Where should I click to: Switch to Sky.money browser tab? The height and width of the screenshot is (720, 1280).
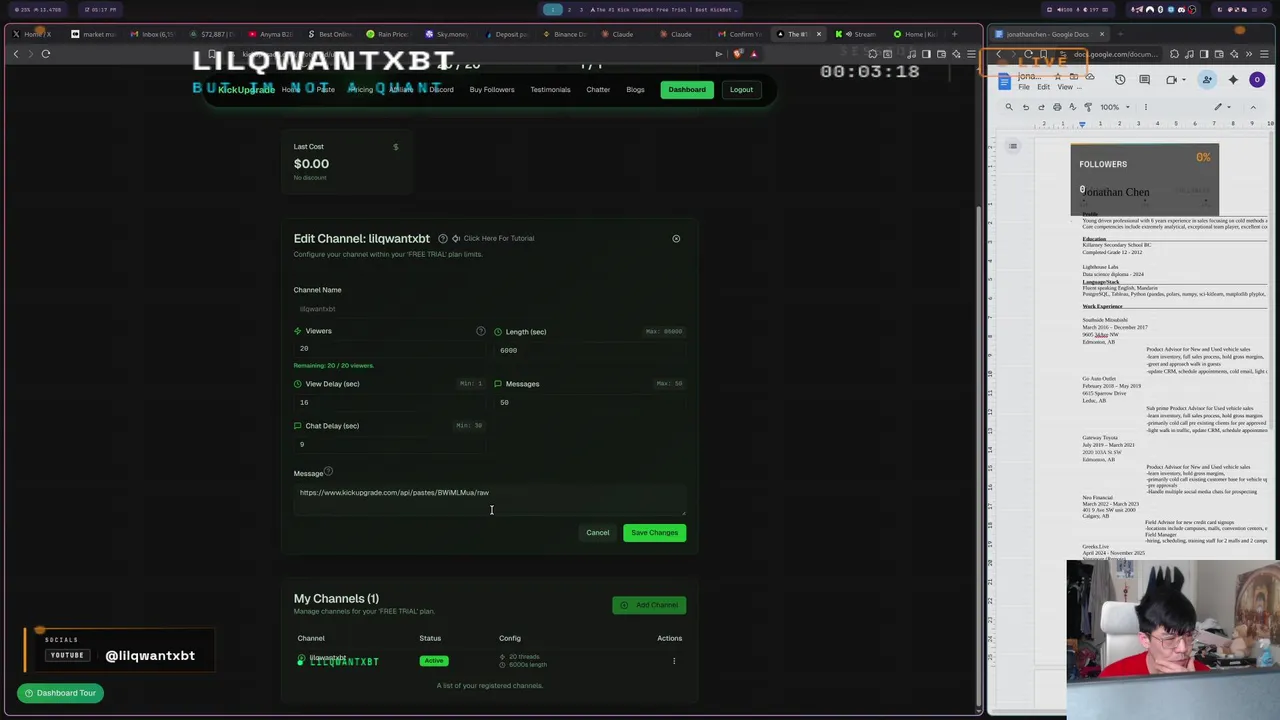click(x=448, y=34)
